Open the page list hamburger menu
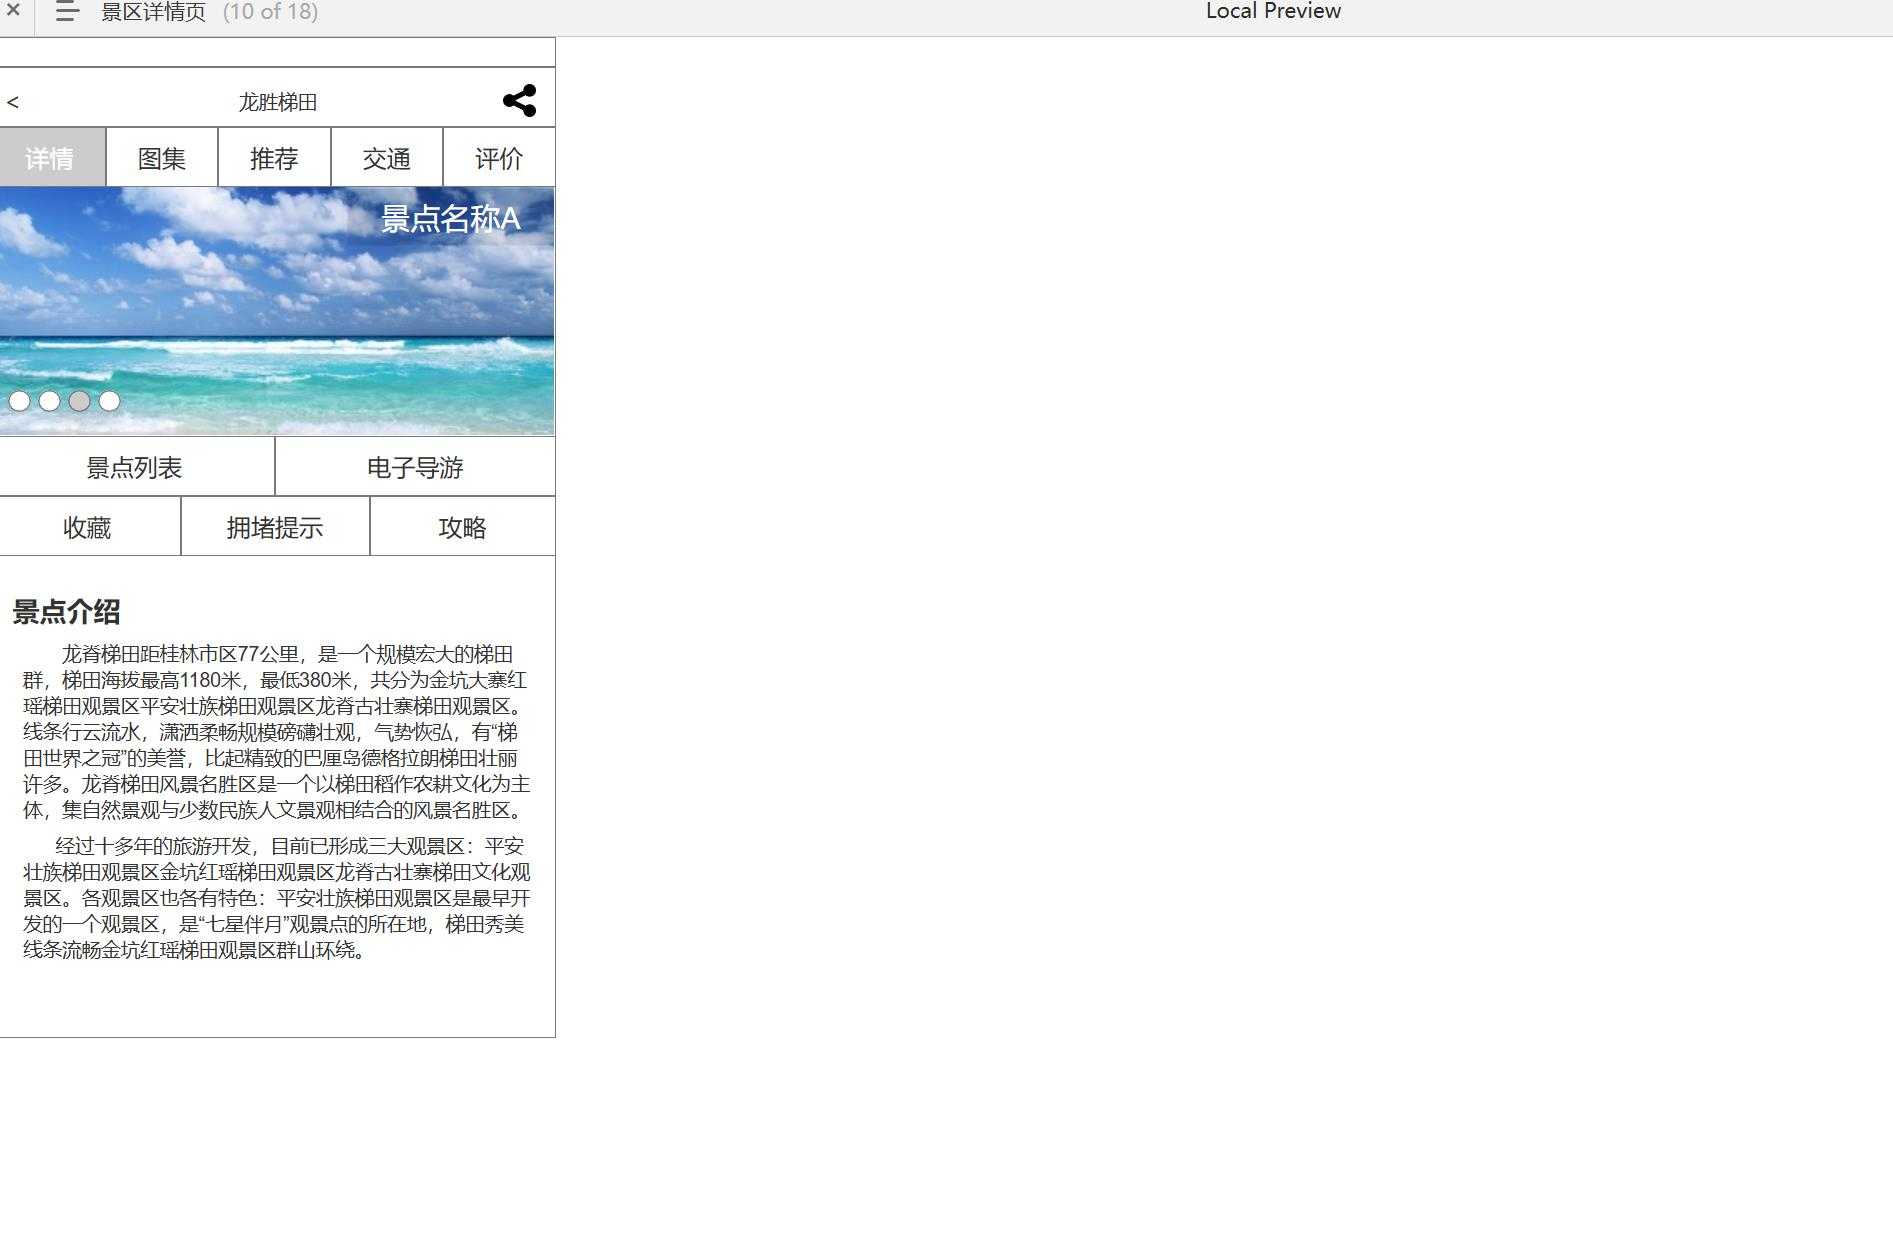The width and height of the screenshot is (1893, 1245). tap(67, 12)
